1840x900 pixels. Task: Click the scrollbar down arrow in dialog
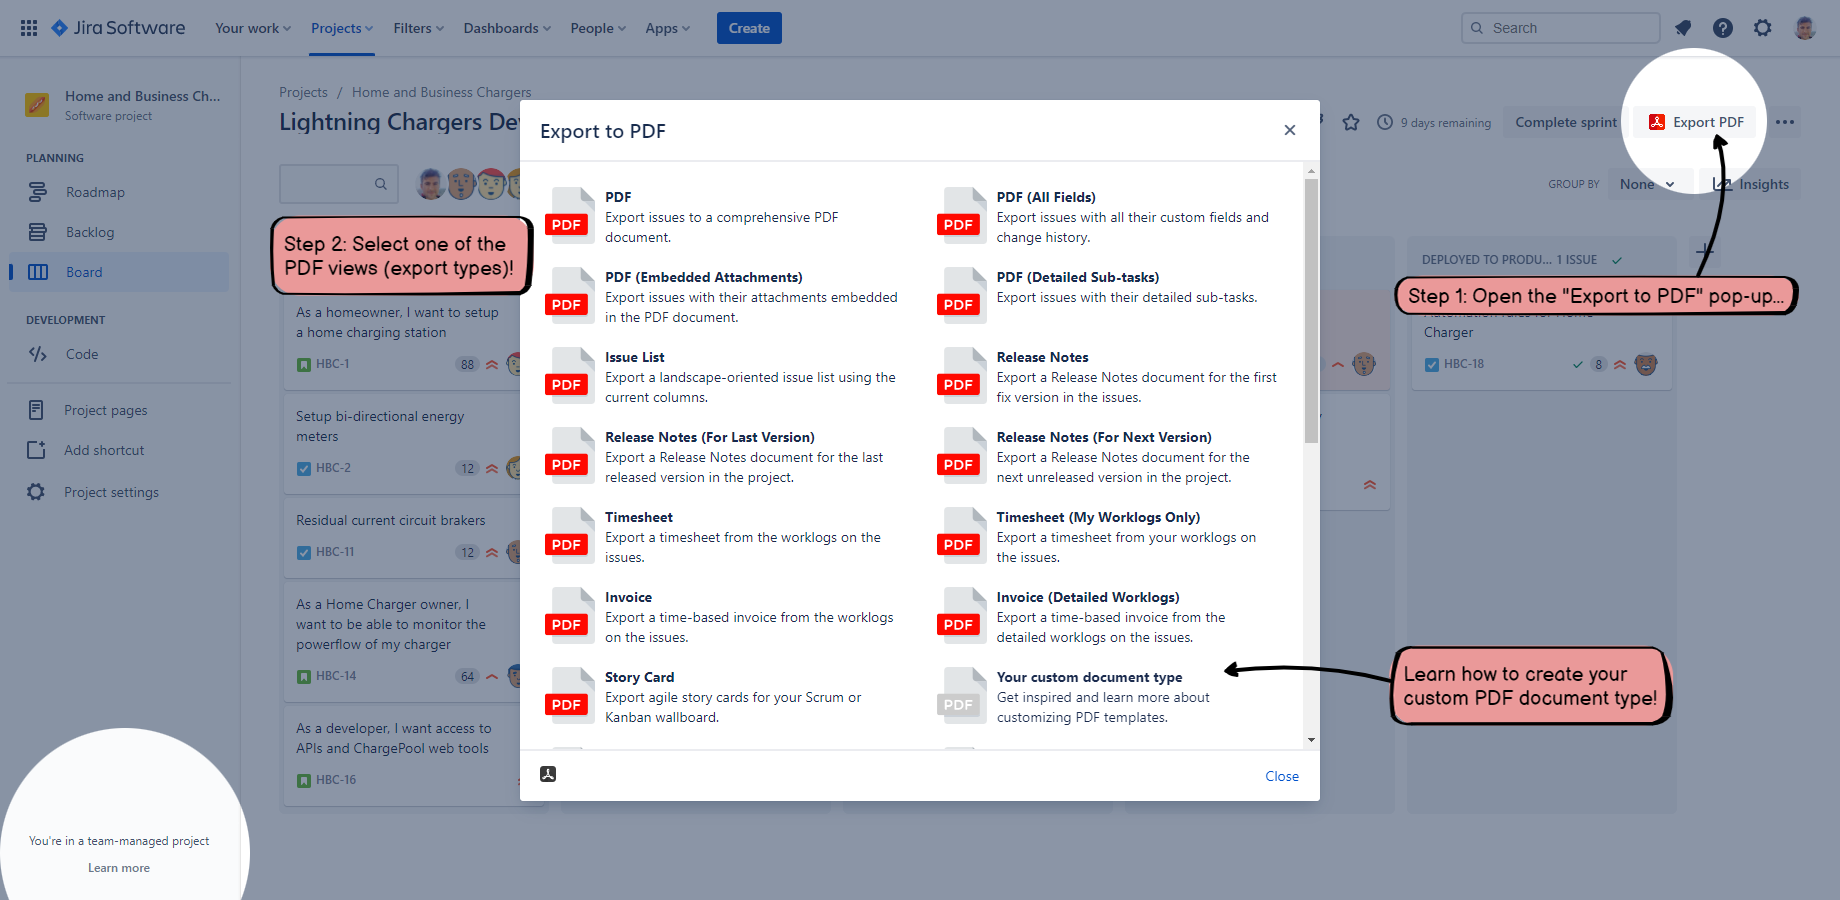click(x=1311, y=740)
